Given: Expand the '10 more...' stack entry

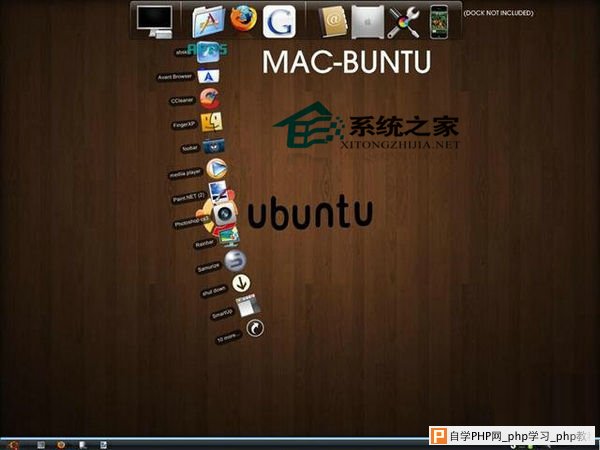Looking at the screenshot, I should (255, 328).
